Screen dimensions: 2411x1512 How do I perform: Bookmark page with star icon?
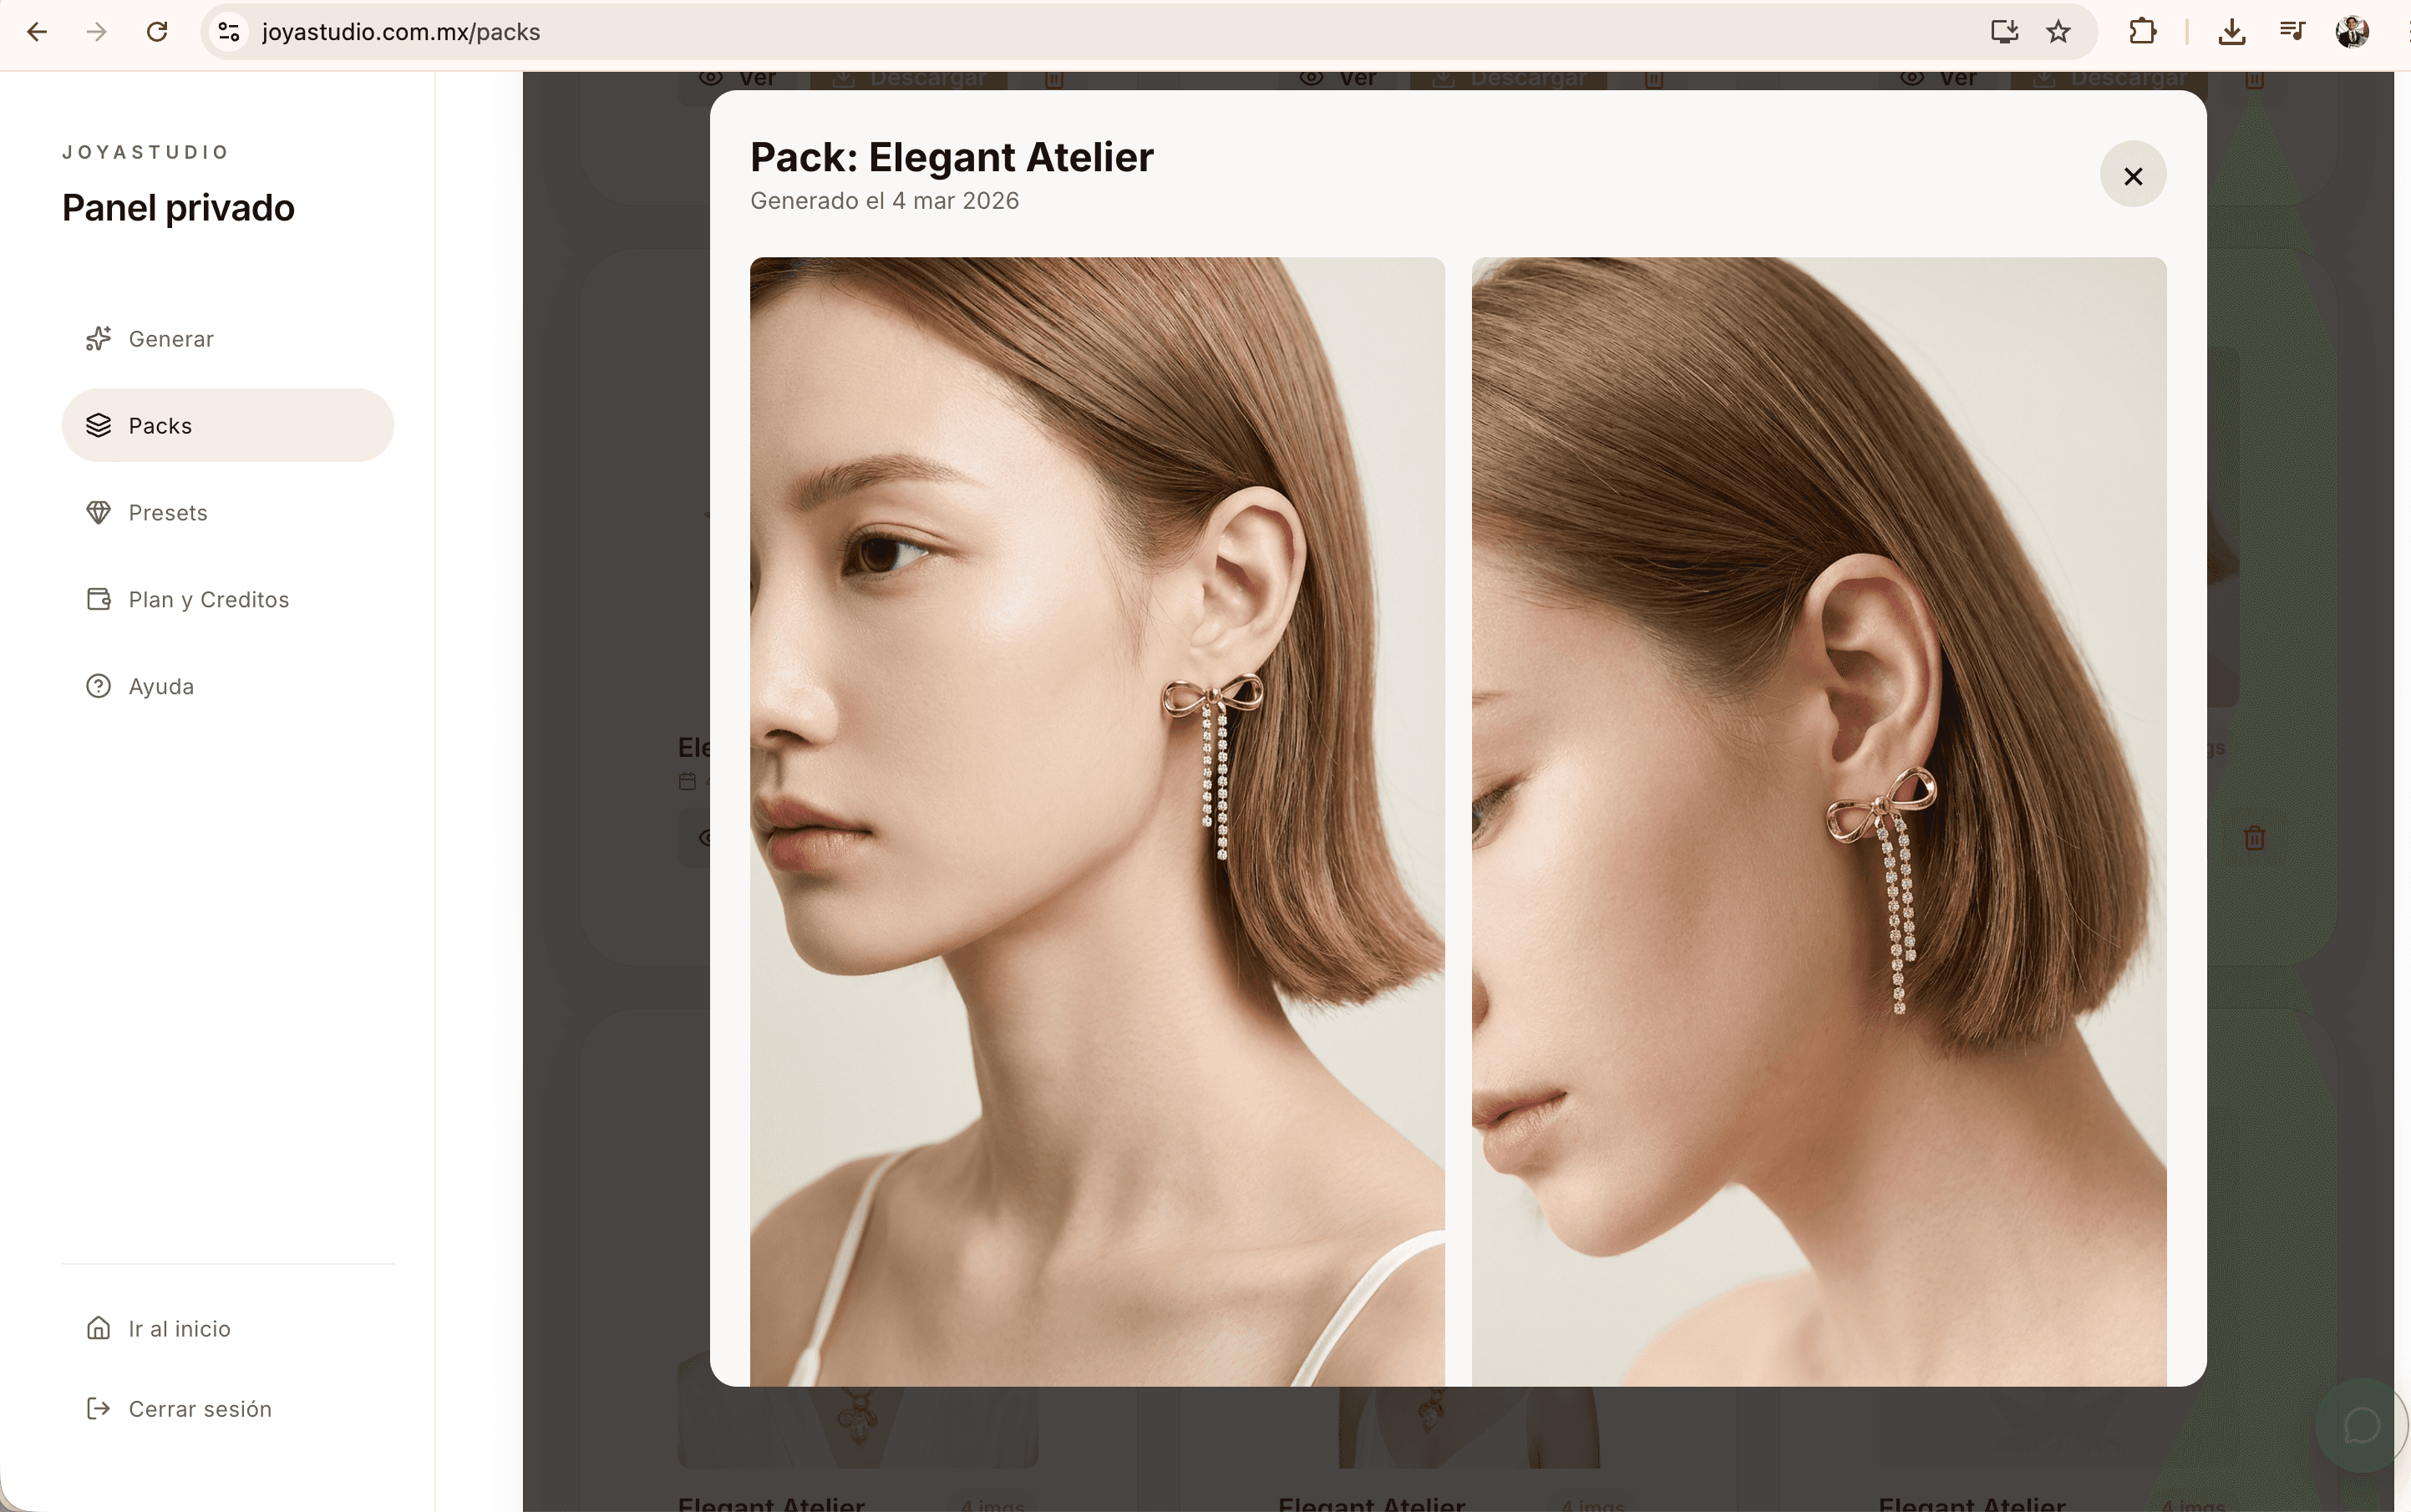pos(2058,32)
